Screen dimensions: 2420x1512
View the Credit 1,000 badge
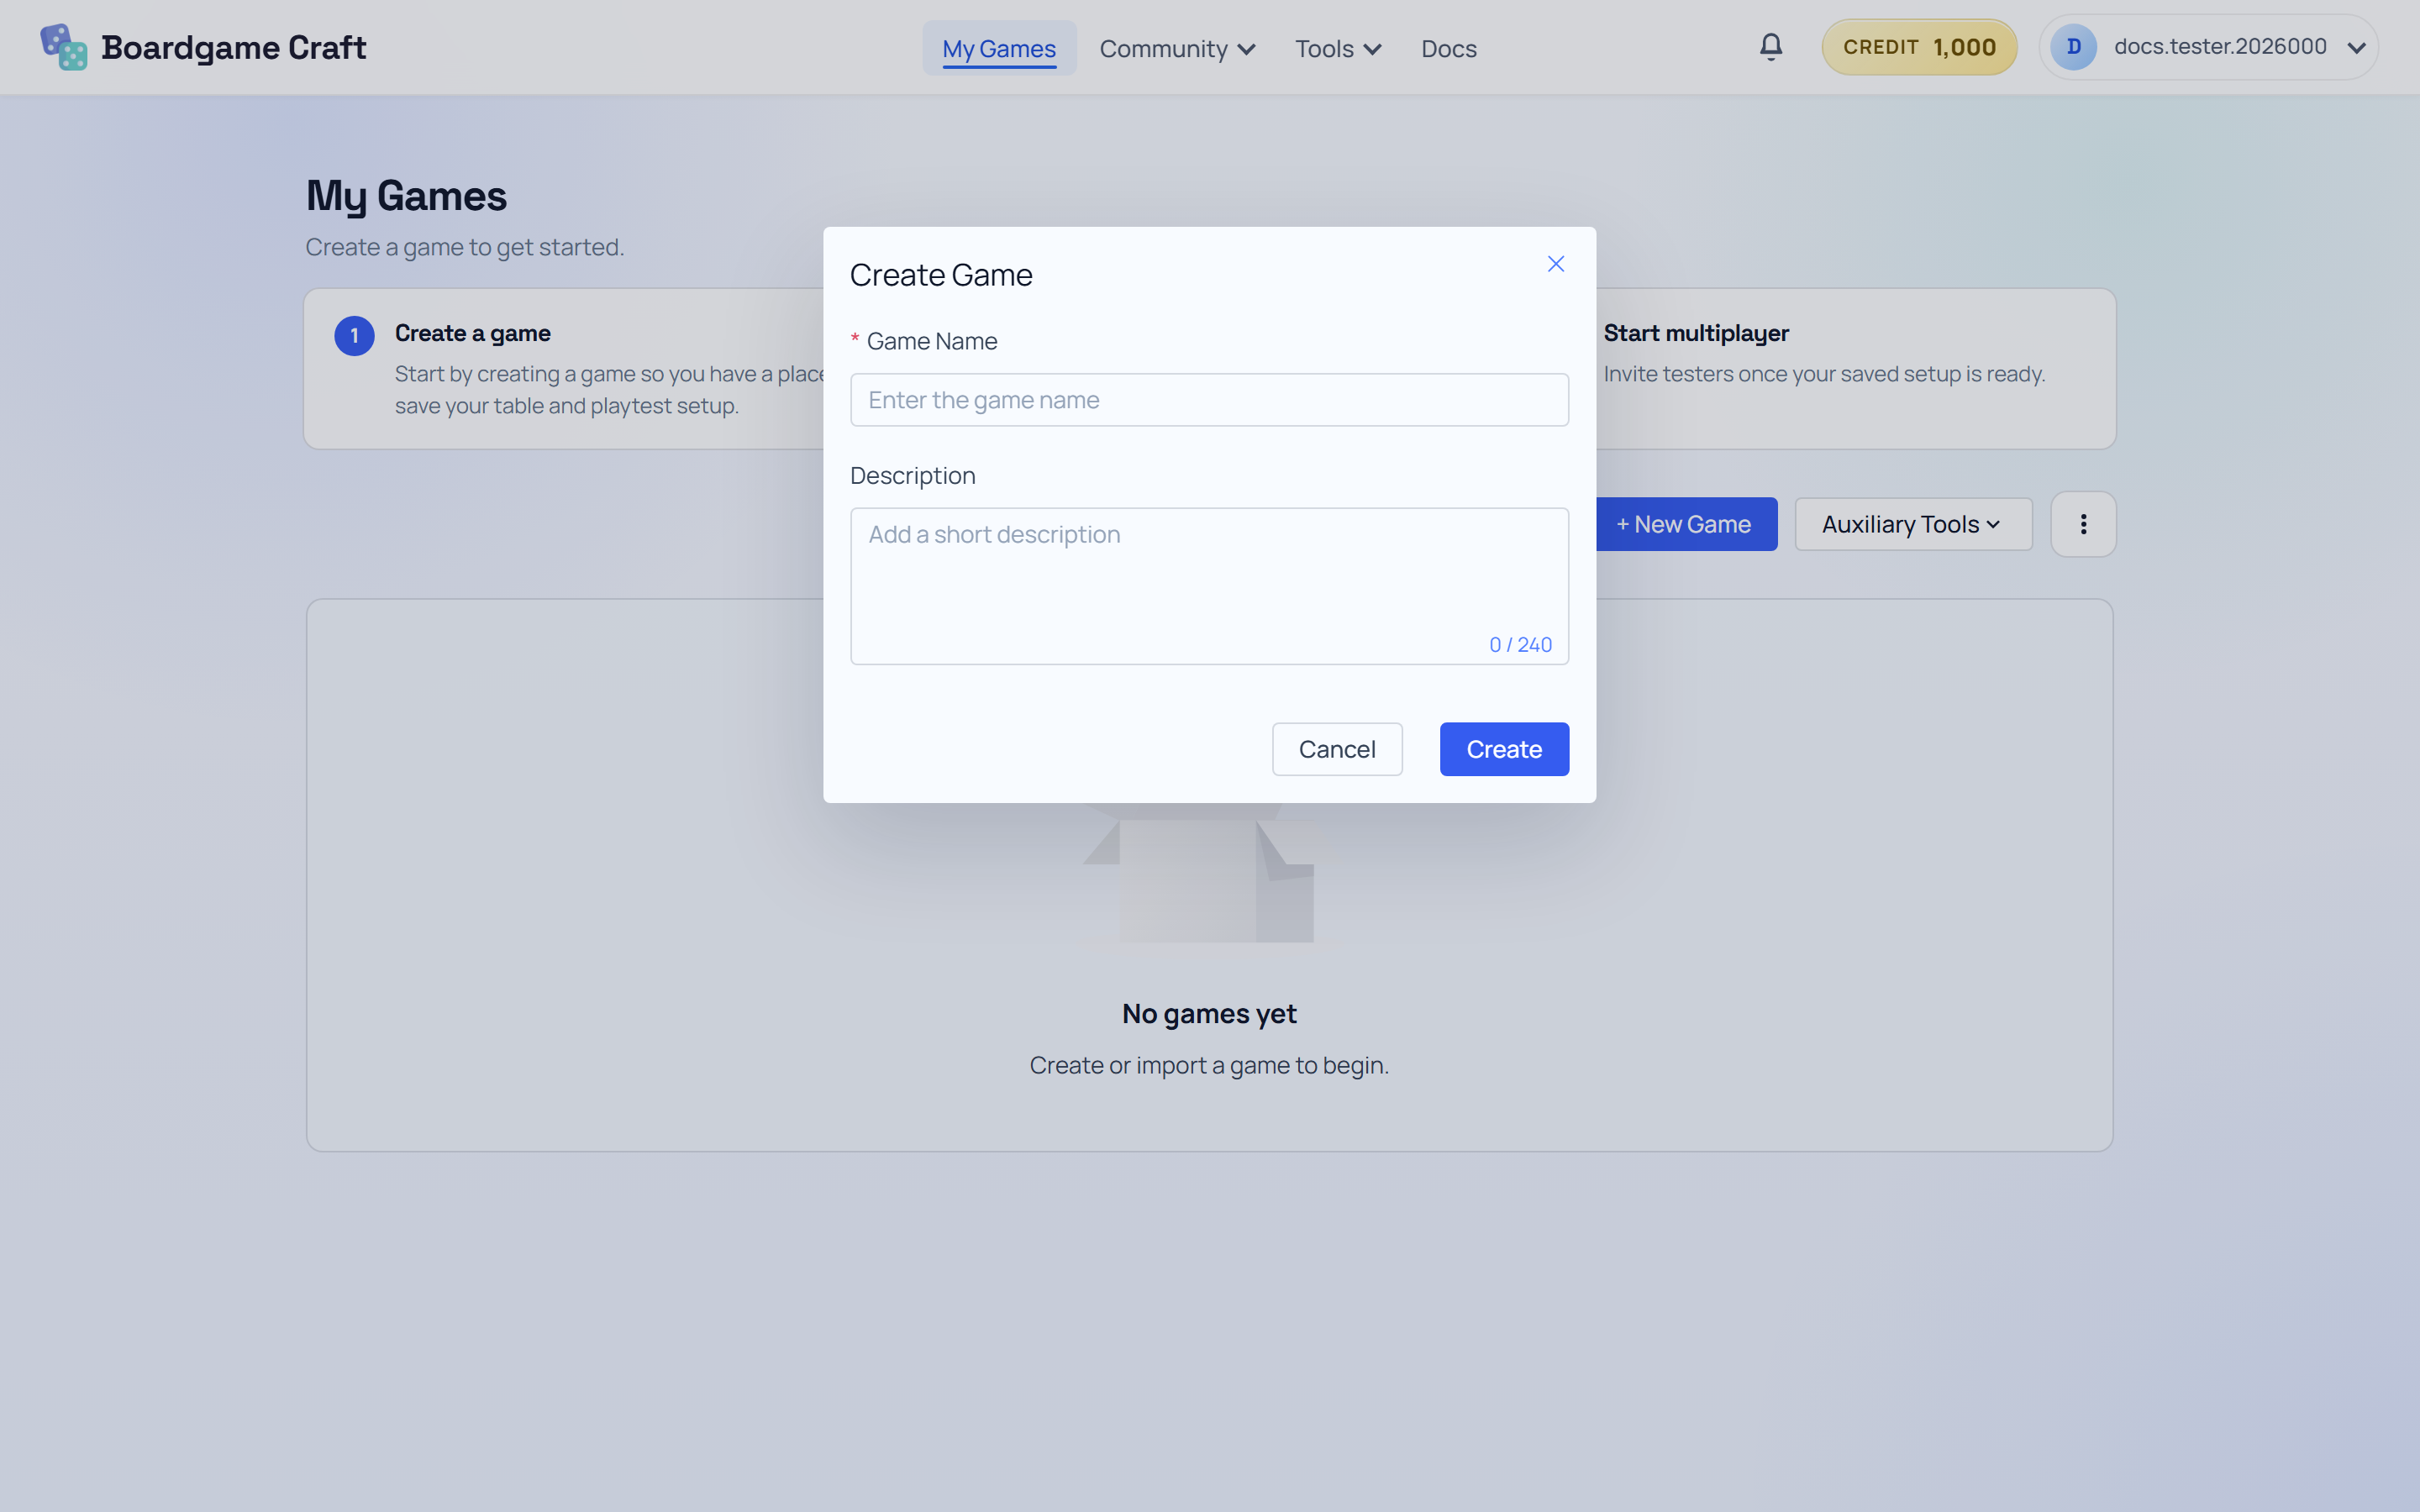pos(1919,47)
